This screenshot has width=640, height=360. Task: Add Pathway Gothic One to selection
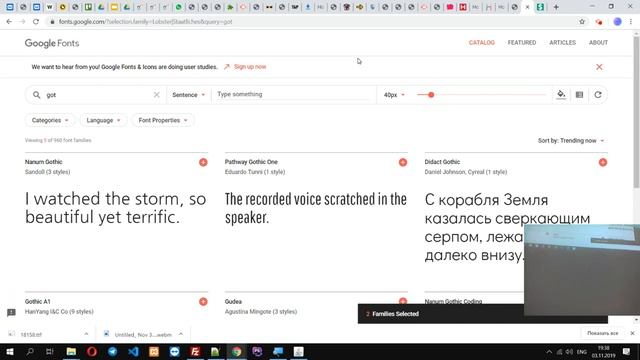[403, 162]
